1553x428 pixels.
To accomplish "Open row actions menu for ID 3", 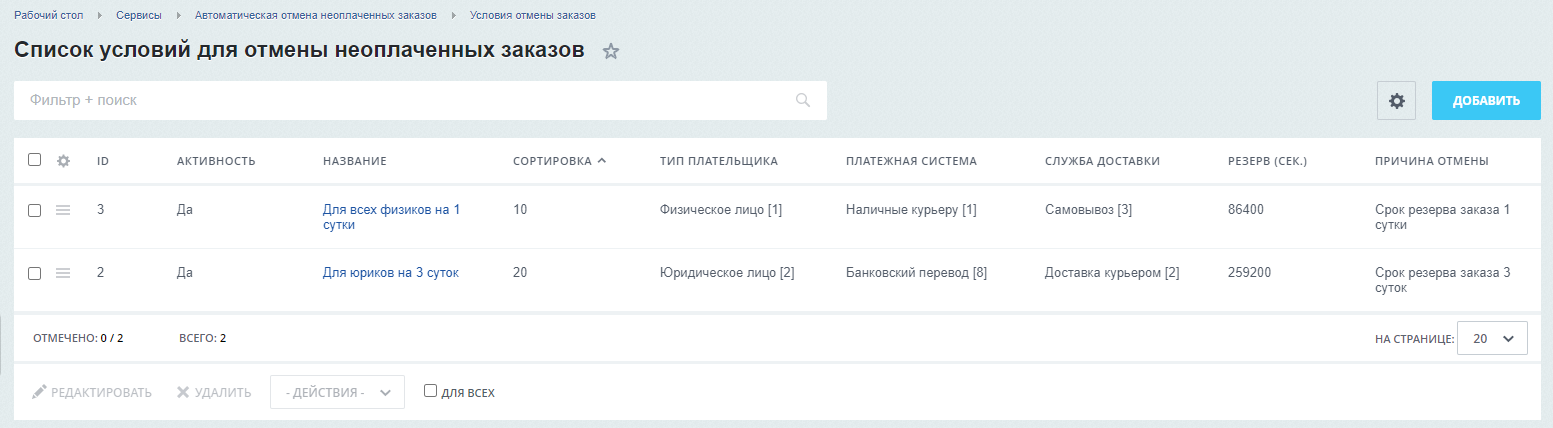I will tap(63, 210).
